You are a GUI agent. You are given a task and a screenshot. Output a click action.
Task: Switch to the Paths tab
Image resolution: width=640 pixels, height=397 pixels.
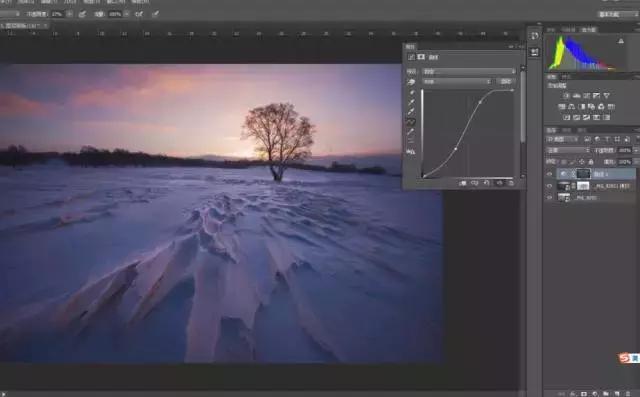582,130
